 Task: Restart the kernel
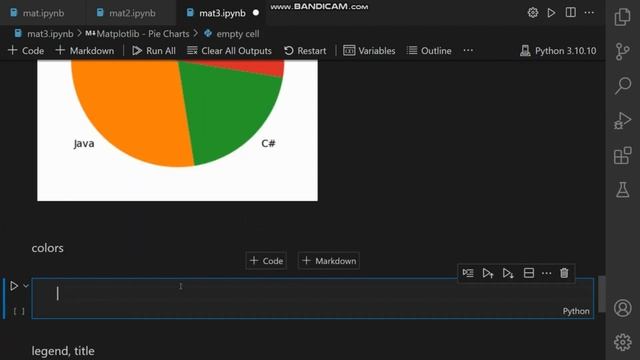coord(305,51)
